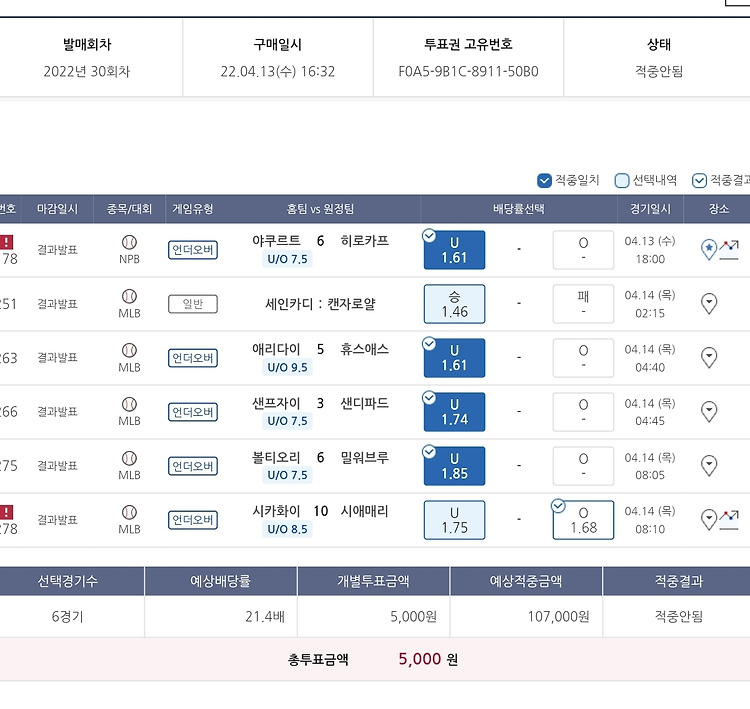The height and width of the screenshot is (709, 750).
Task: Click 2022년 30회차 round text
Action: [x=87, y=72]
